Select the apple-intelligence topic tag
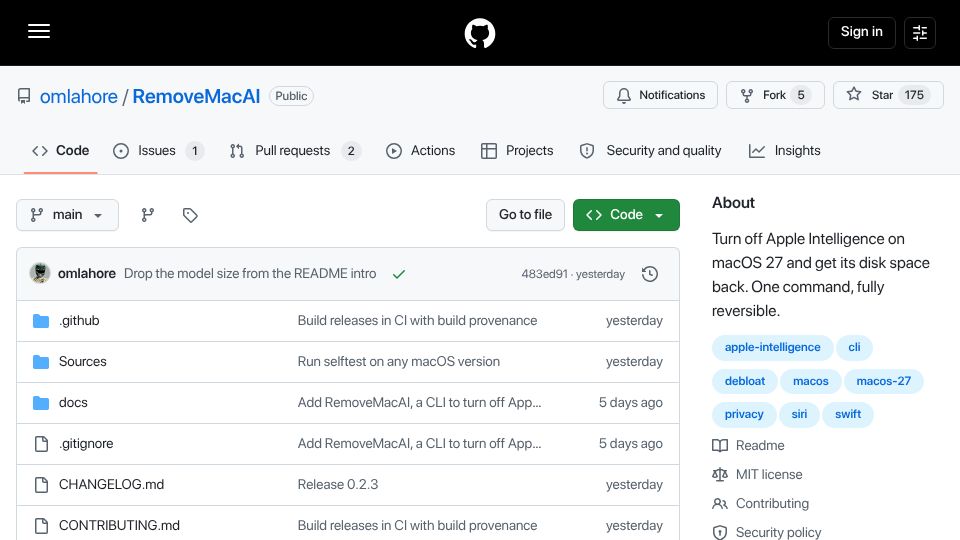 [x=773, y=347]
